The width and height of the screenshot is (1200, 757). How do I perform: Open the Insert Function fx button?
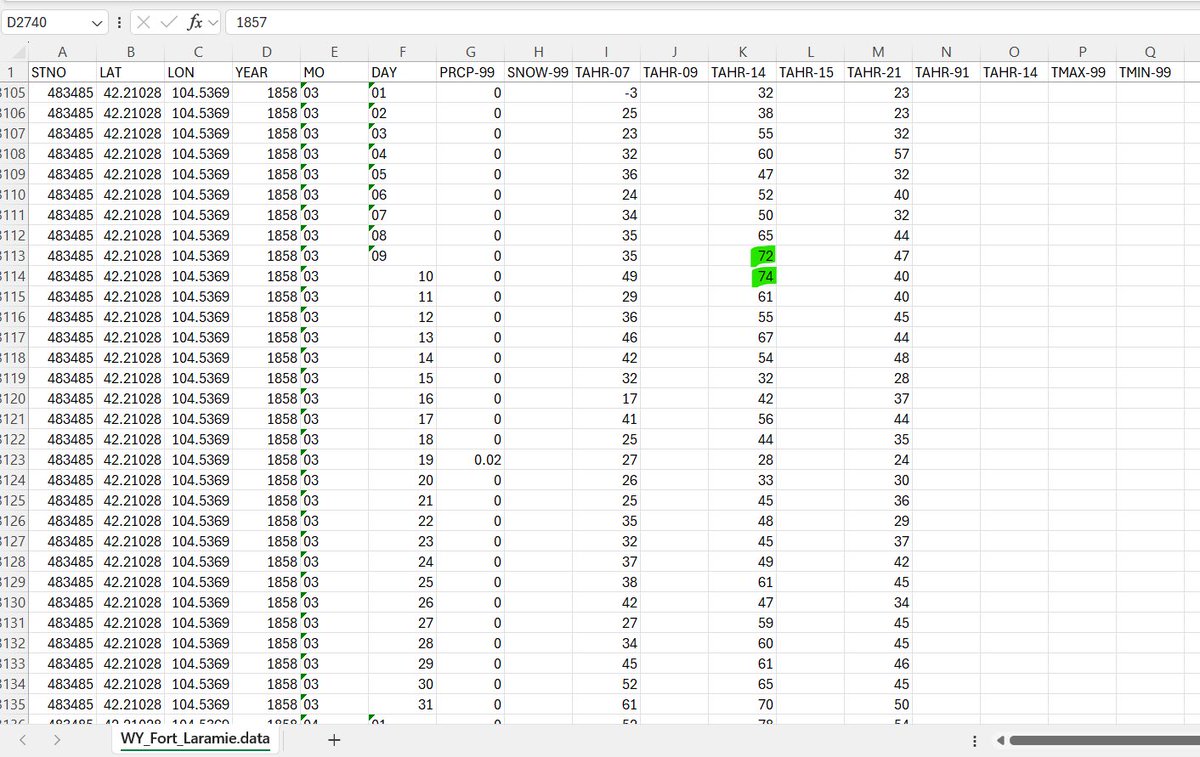click(195, 21)
